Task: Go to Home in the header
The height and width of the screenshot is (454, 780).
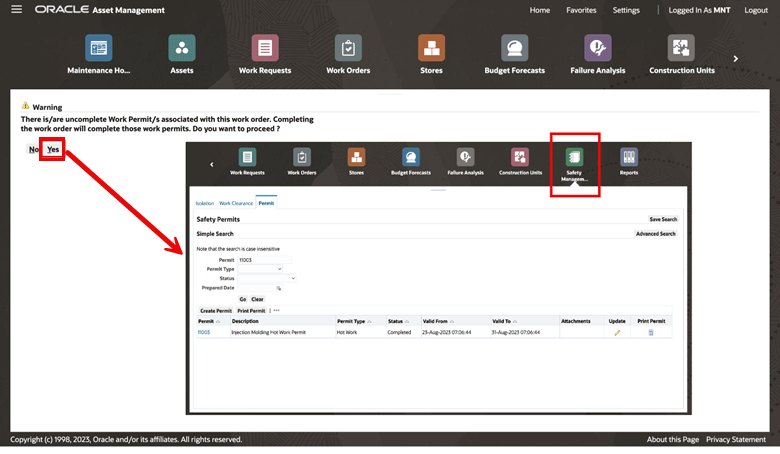Action: tap(540, 10)
